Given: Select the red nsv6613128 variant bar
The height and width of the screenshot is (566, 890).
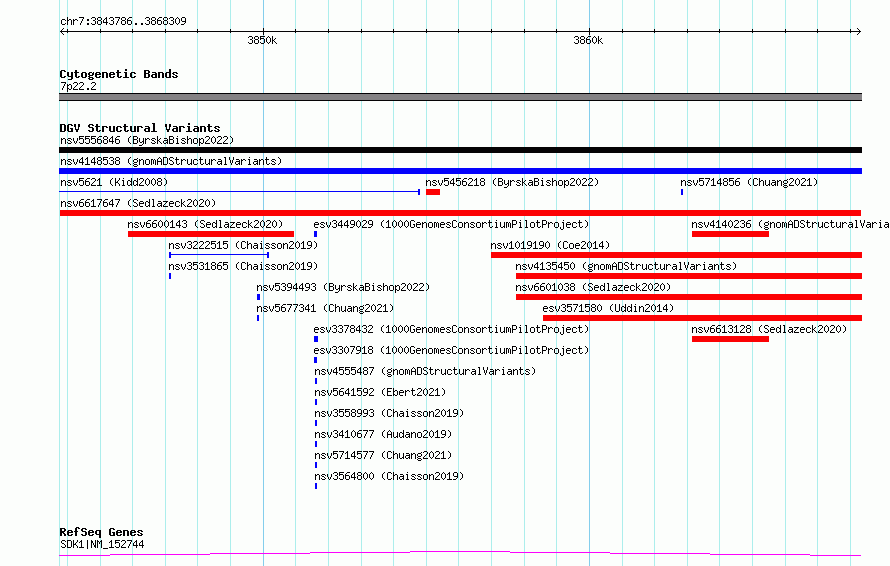Looking at the screenshot, I should 731,339.
